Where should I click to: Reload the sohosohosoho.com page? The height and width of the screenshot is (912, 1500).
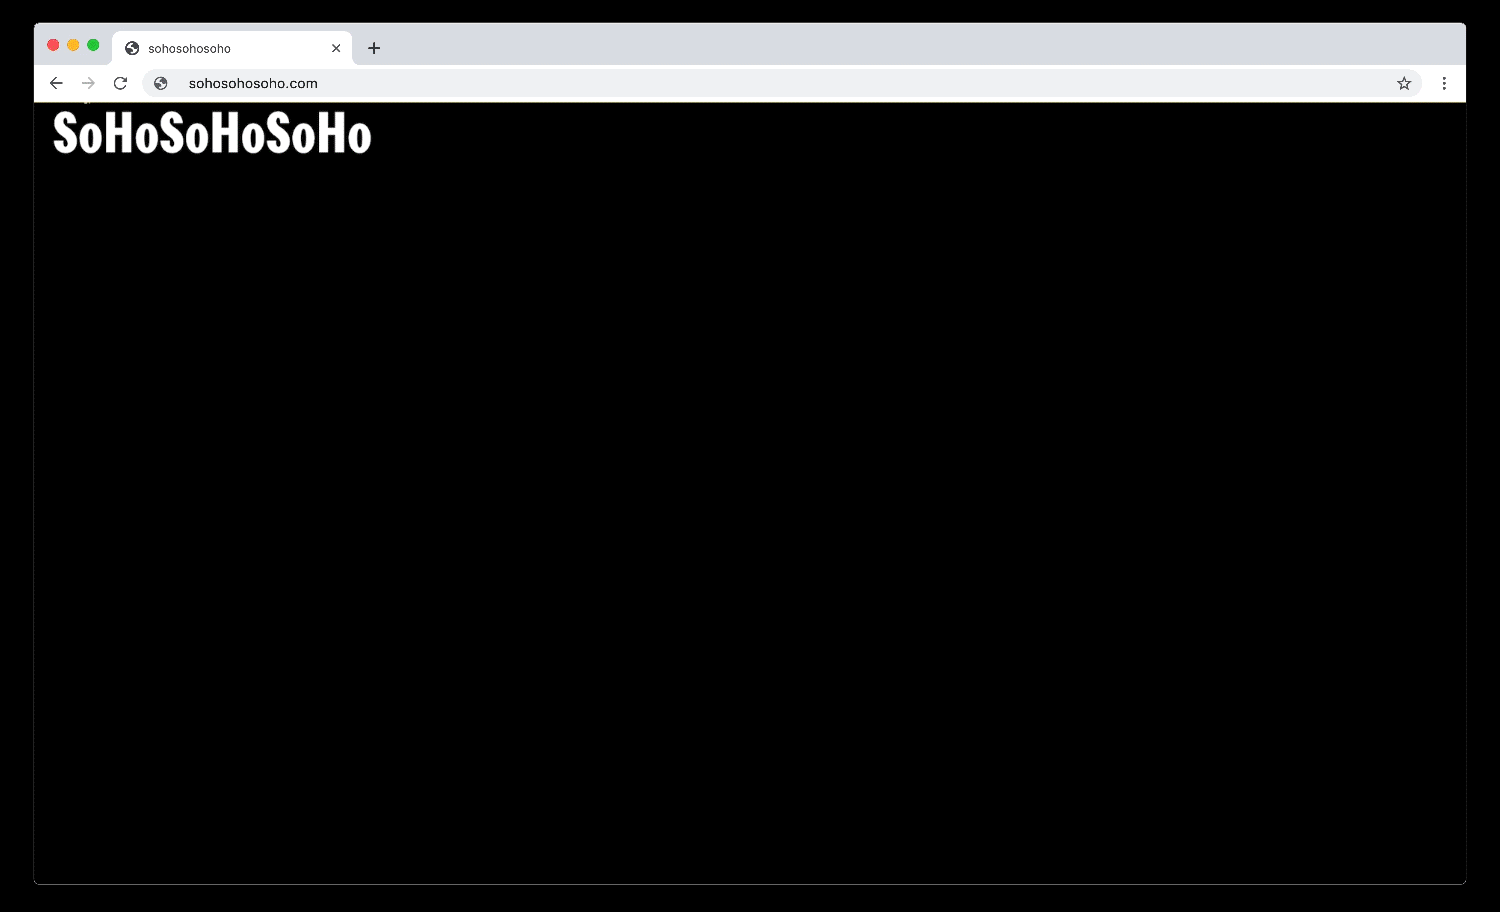pos(120,83)
